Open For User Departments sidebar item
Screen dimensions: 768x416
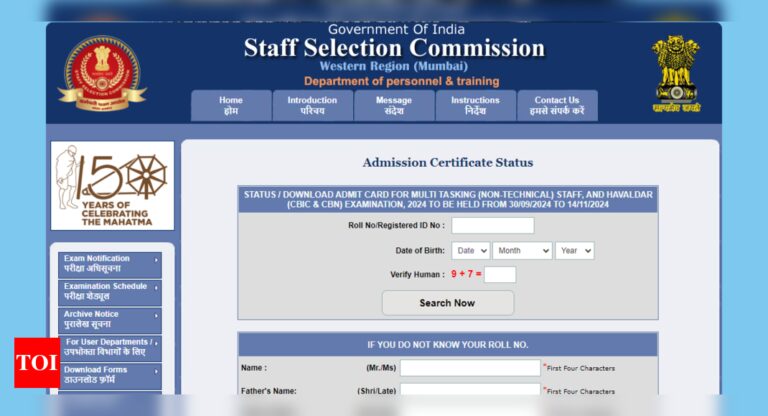[x=110, y=347]
